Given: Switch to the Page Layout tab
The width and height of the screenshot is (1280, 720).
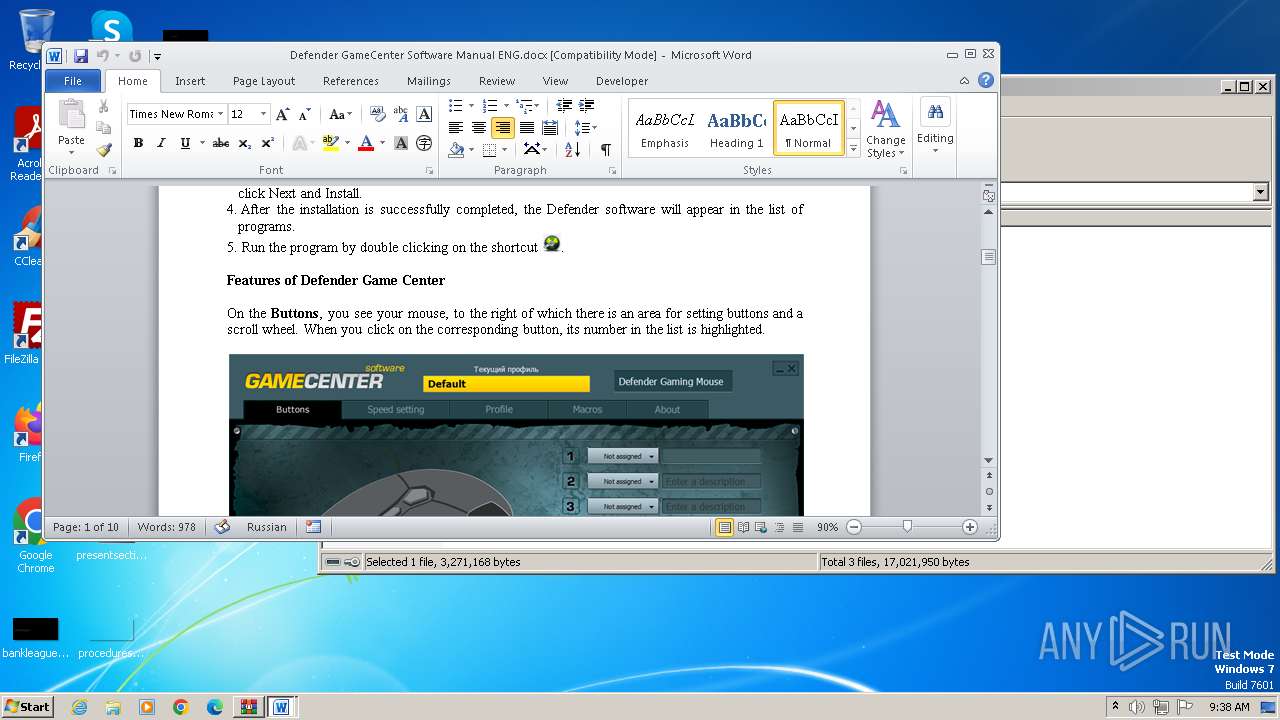Looking at the screenshot, I should coord(264,81).
